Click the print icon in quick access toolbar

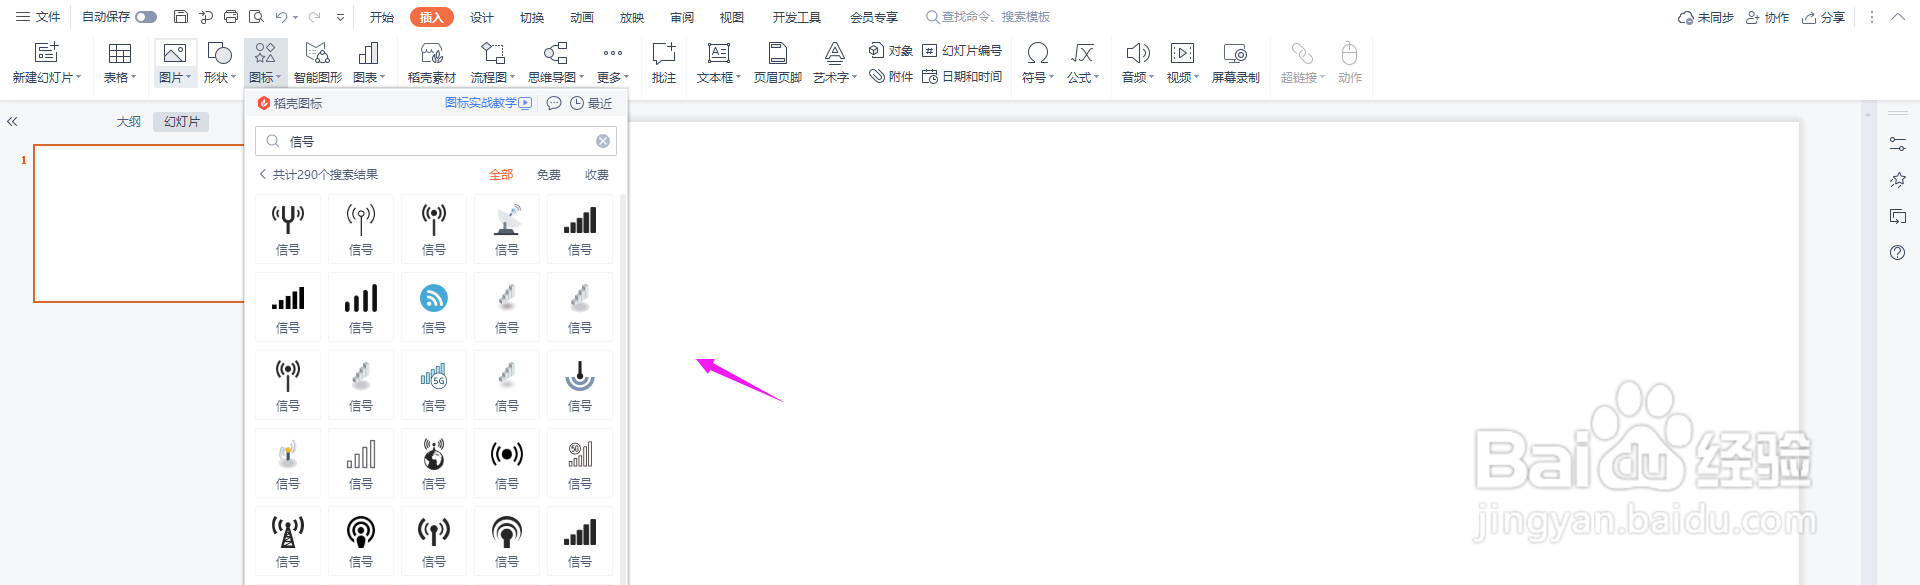231,17
